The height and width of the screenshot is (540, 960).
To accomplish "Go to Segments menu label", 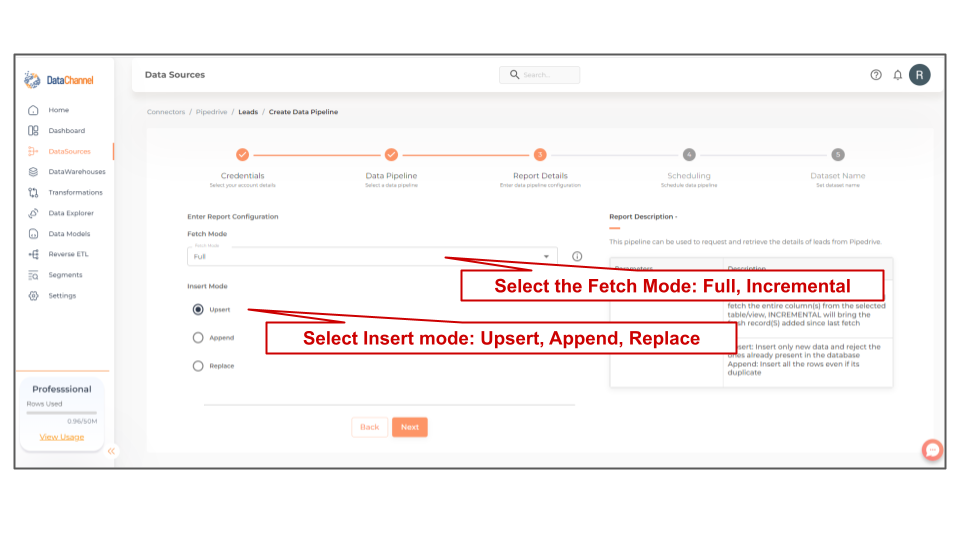I will coord(66,275).
